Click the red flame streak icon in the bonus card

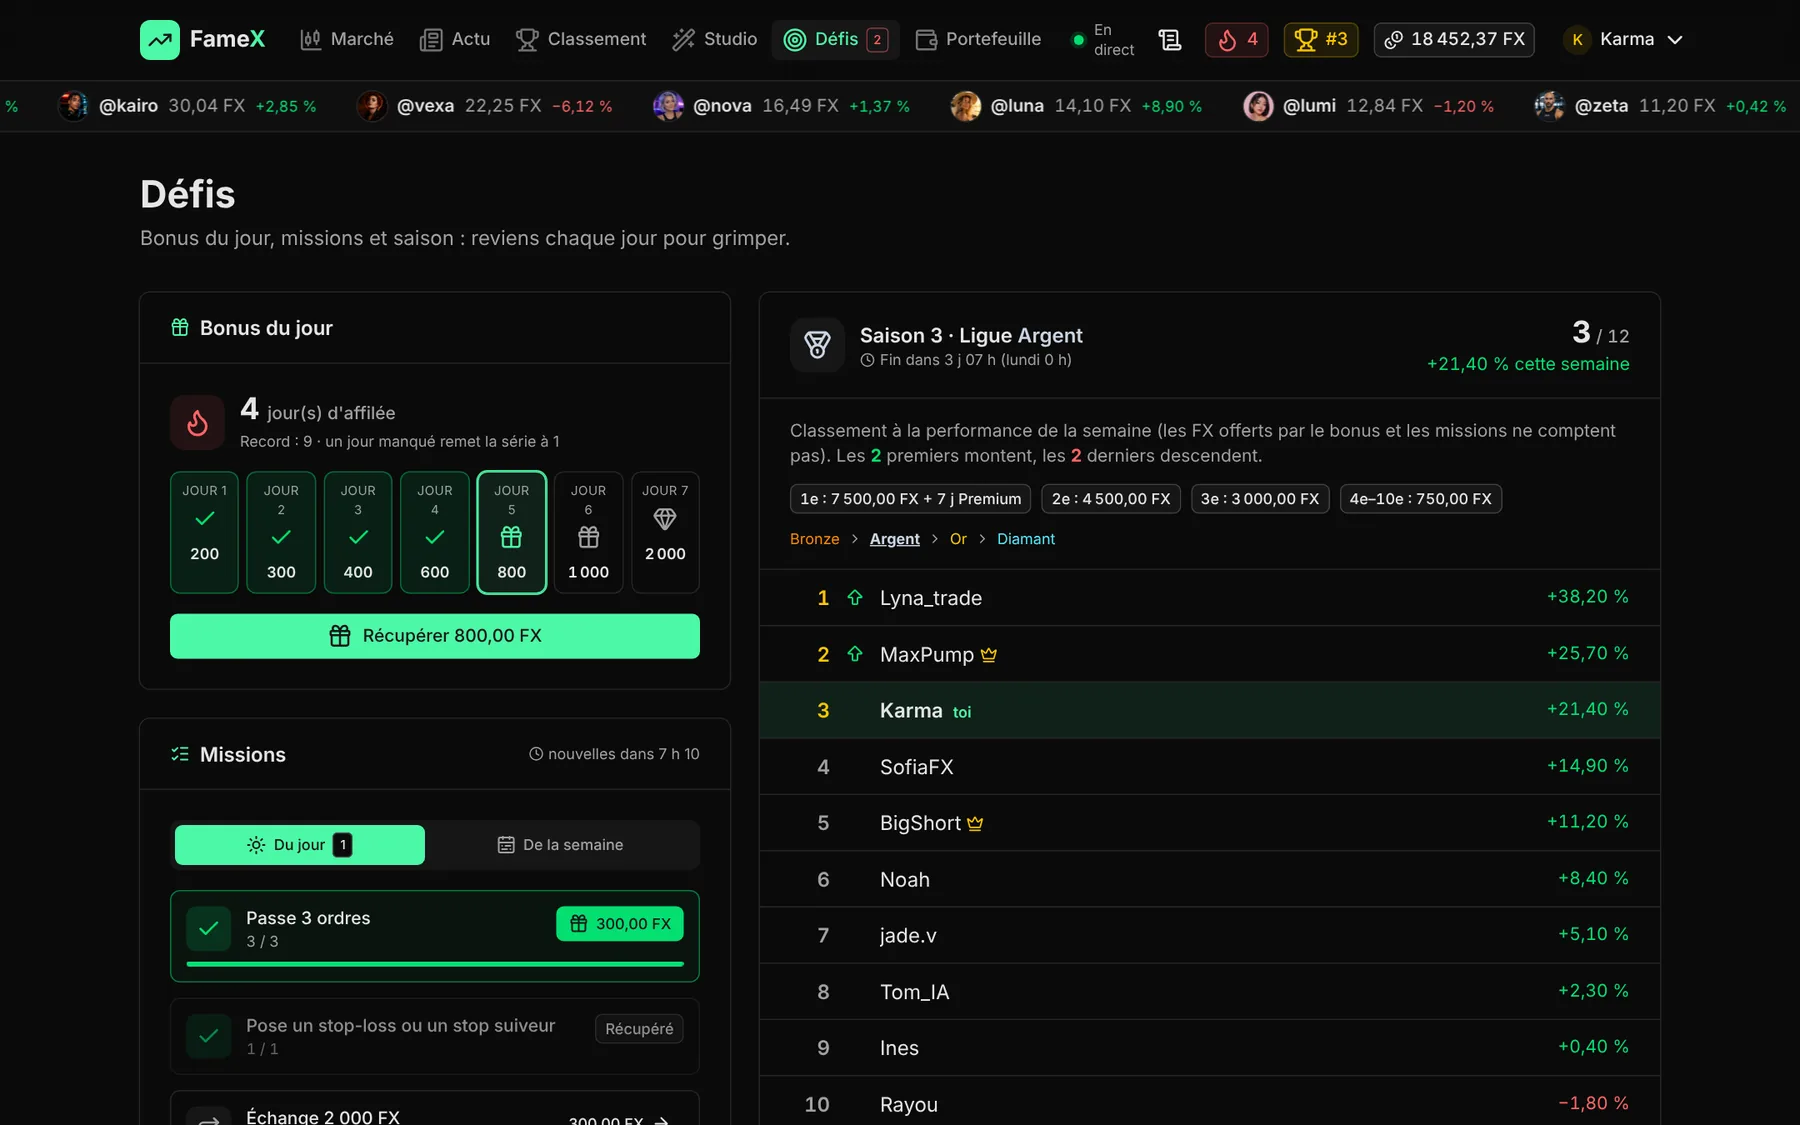[x=197, y=423]
